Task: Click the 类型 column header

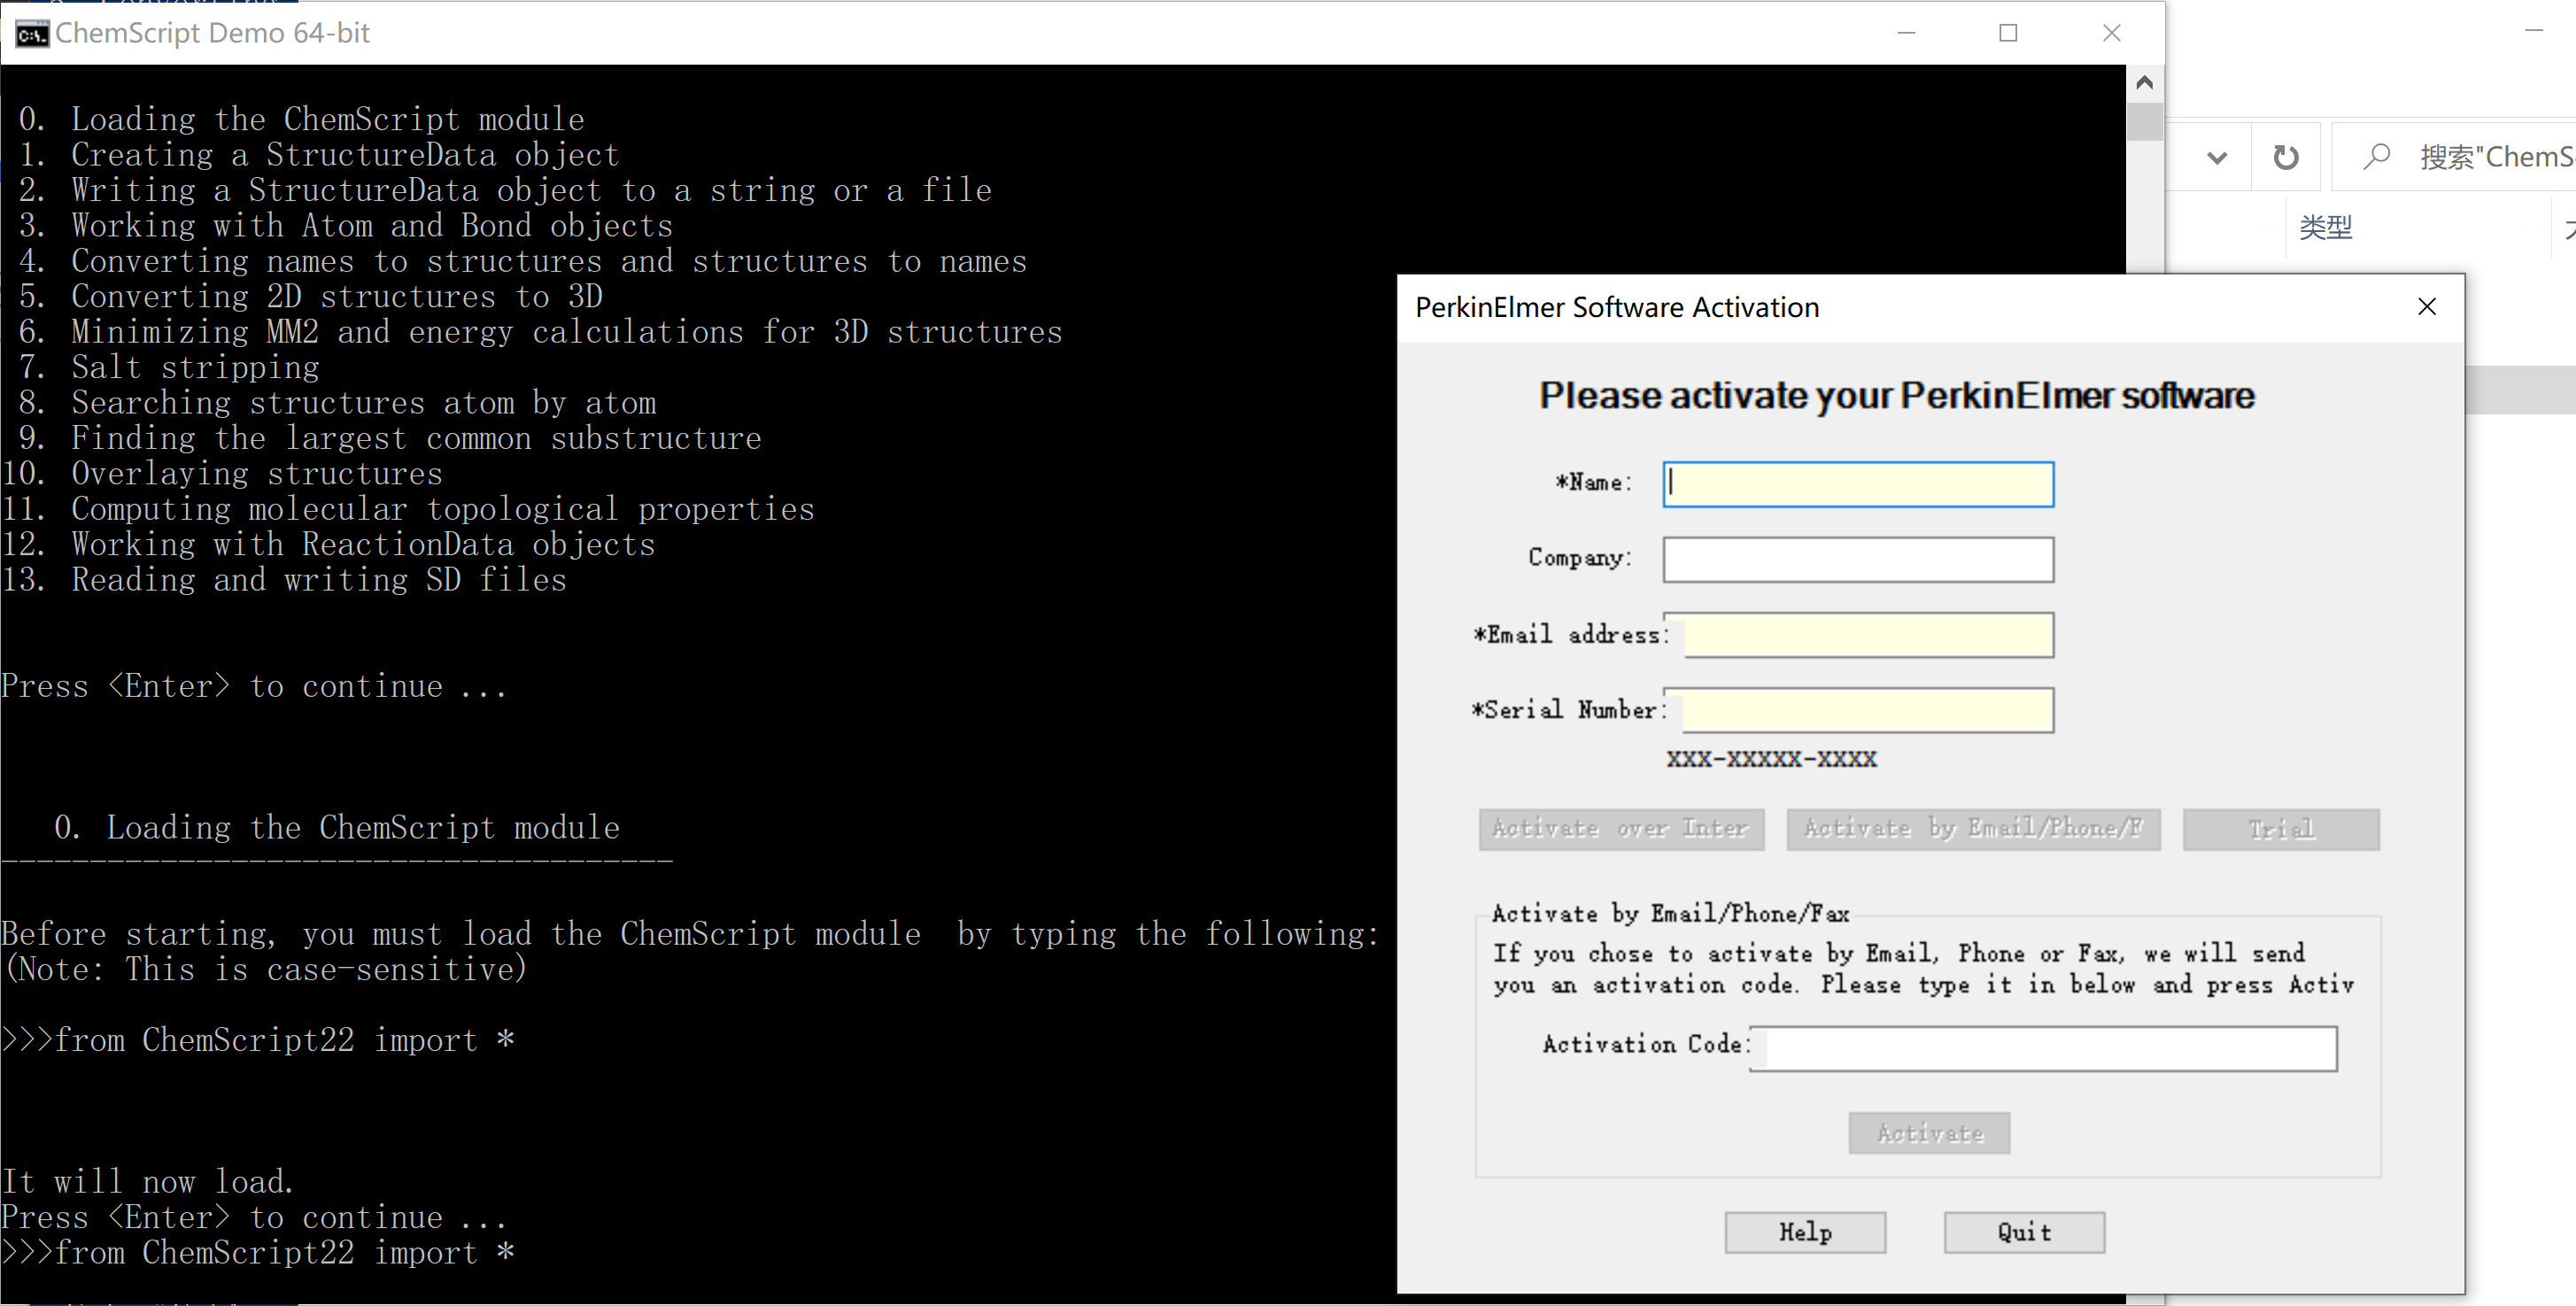Action: coord(2327,227)
